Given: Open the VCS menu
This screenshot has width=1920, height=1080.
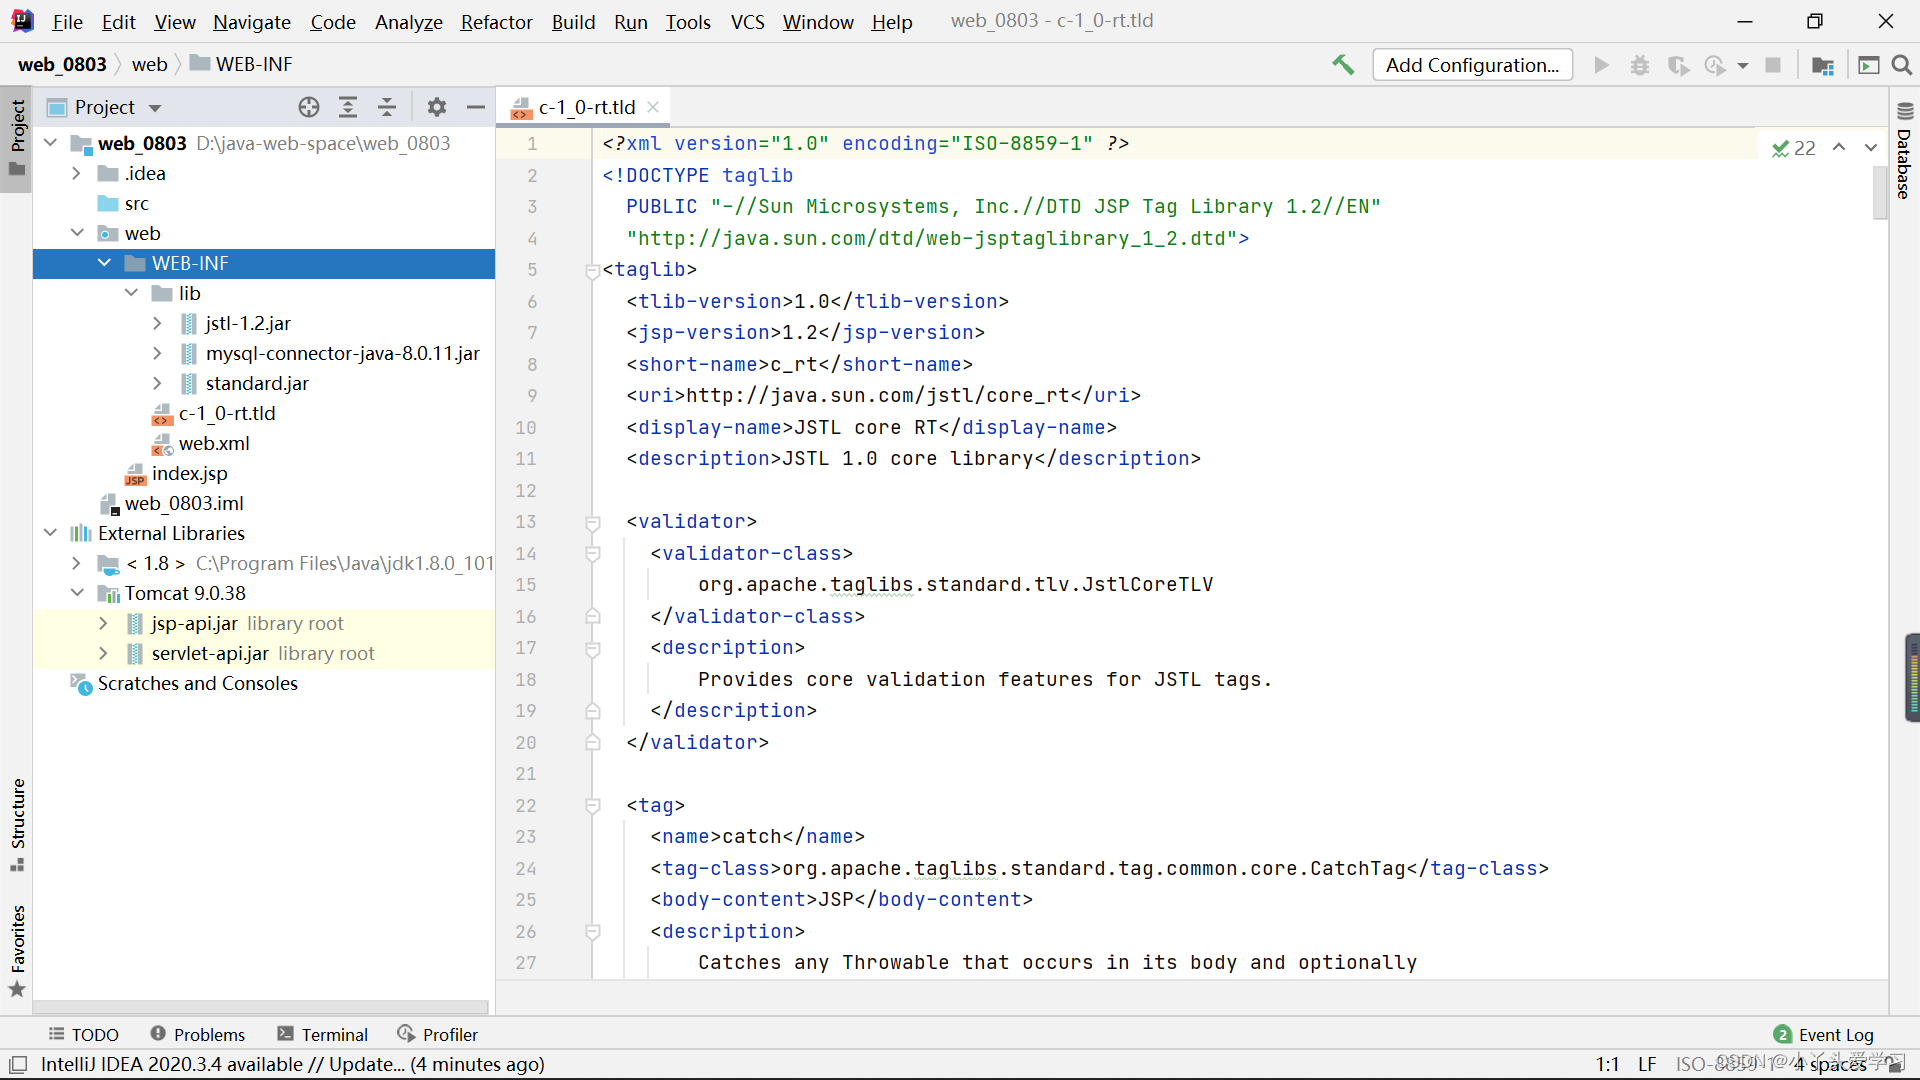Looking at the screenshot, I should click(747, 21).
